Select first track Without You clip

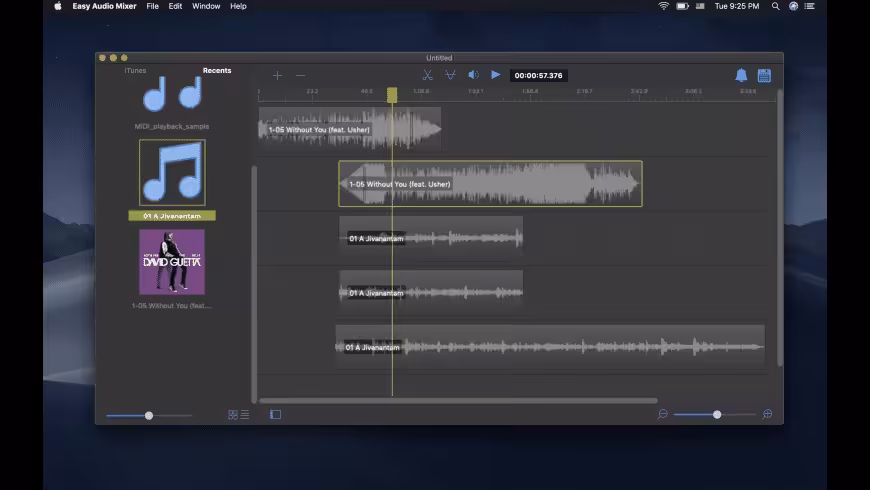pos(350,129)
